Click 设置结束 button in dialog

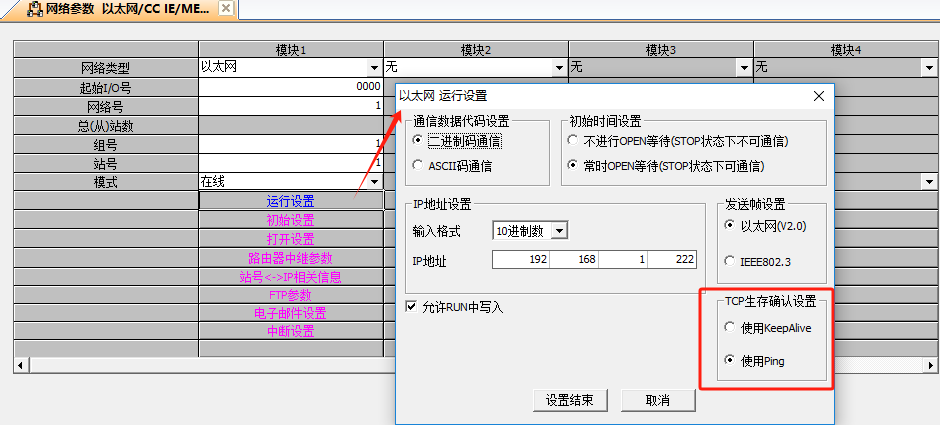(x=570, y=400)
